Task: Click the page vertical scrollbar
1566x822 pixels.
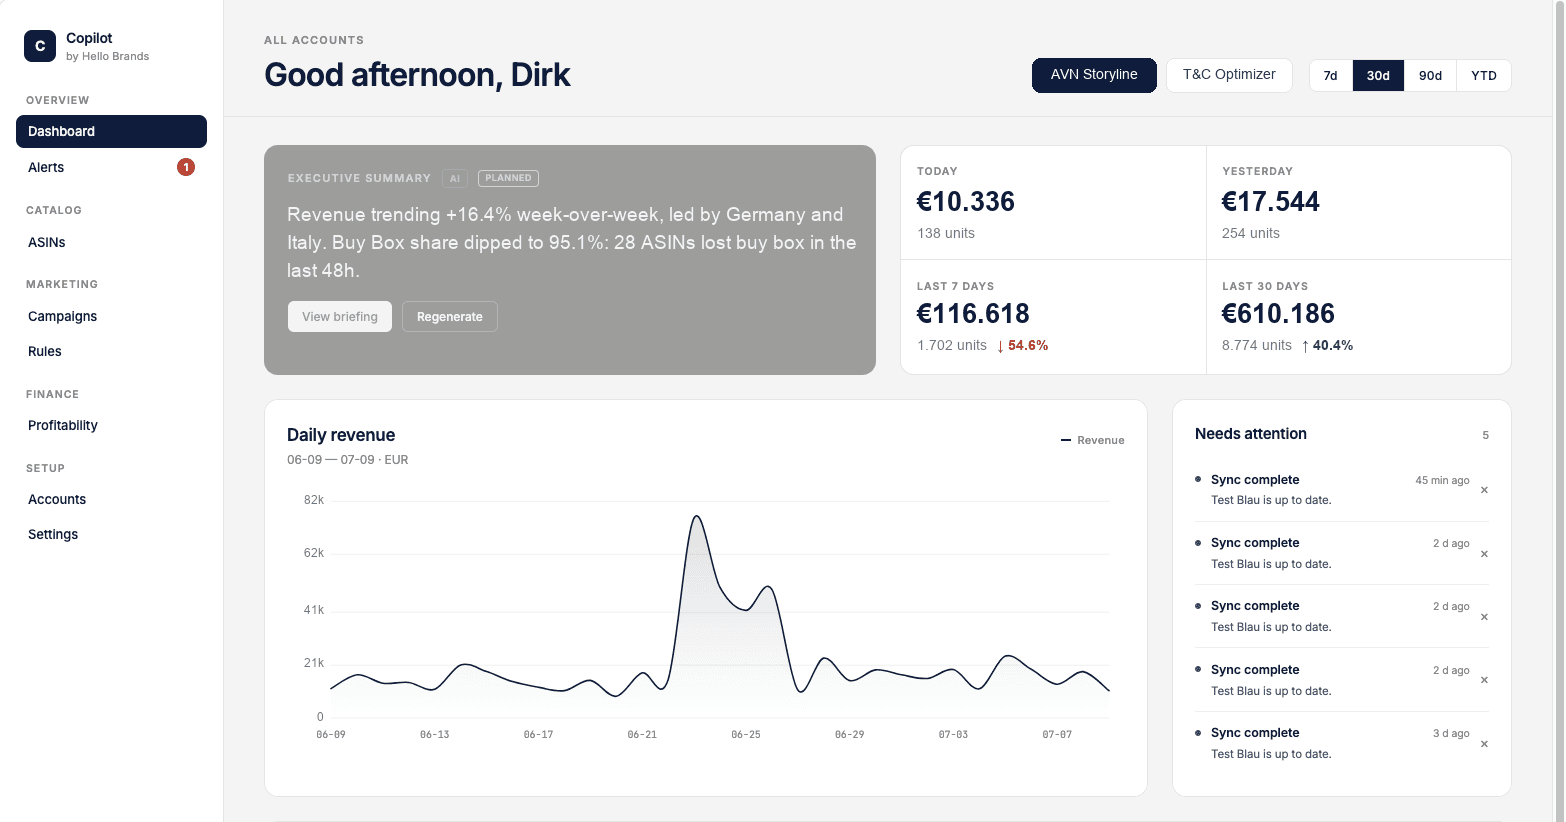Action: click(1559, 411)
